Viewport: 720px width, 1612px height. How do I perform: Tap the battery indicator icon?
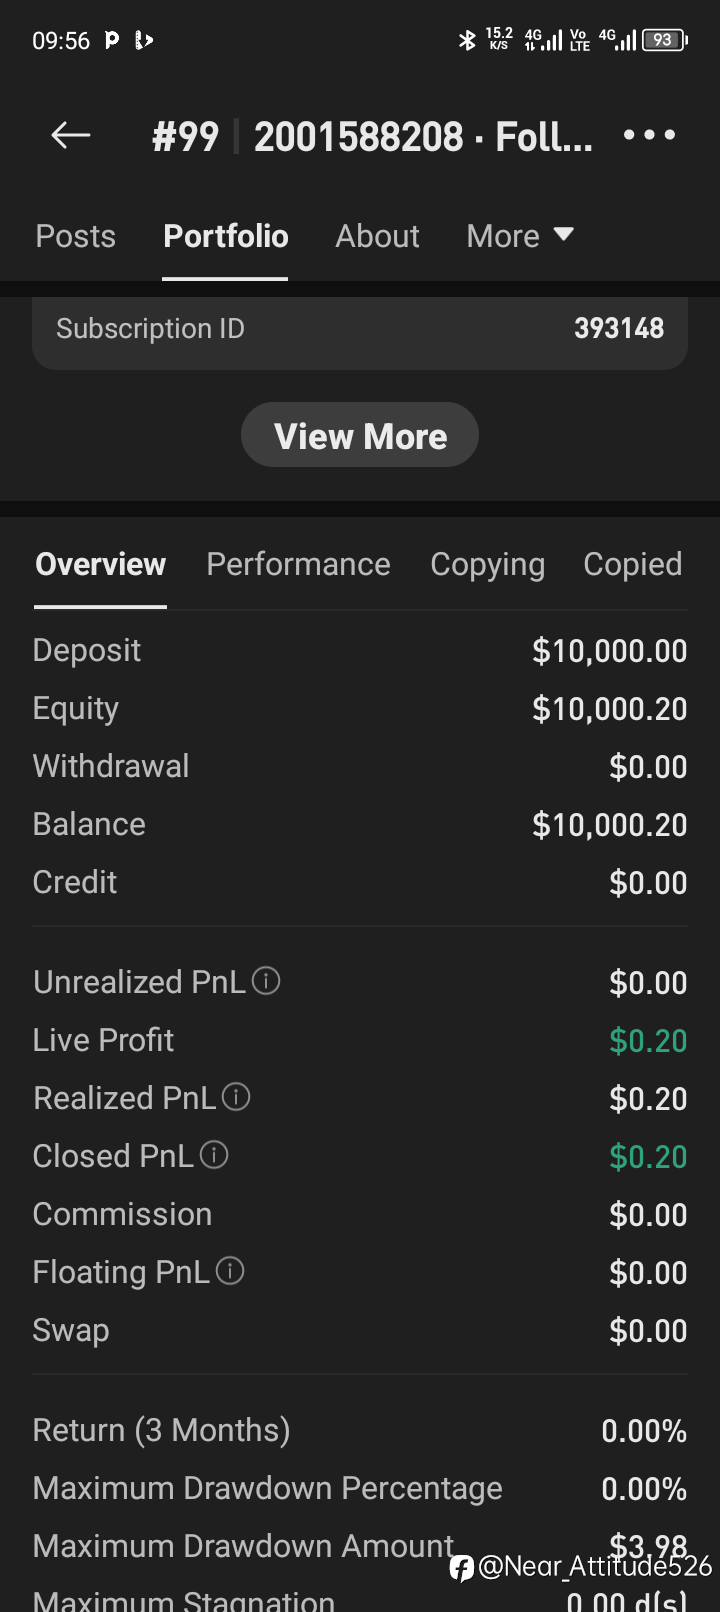pos(664,40)
